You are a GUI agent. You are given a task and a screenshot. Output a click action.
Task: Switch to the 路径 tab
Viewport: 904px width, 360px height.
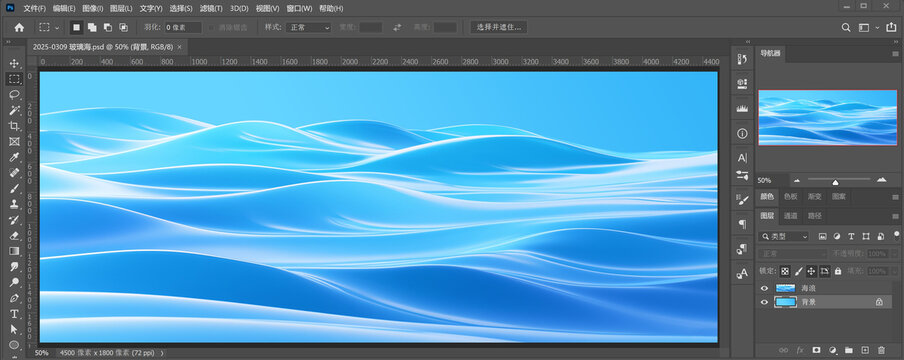[815, 216]
